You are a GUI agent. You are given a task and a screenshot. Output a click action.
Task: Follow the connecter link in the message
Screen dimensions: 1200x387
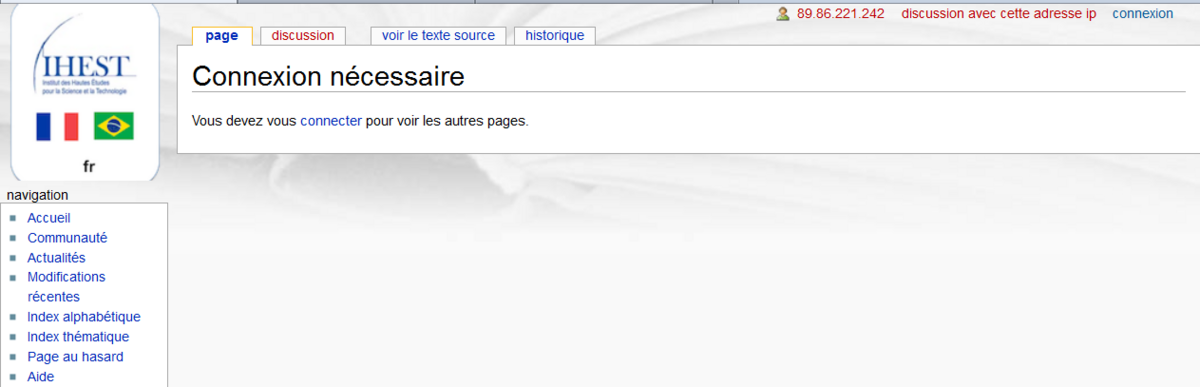(331, 121)
